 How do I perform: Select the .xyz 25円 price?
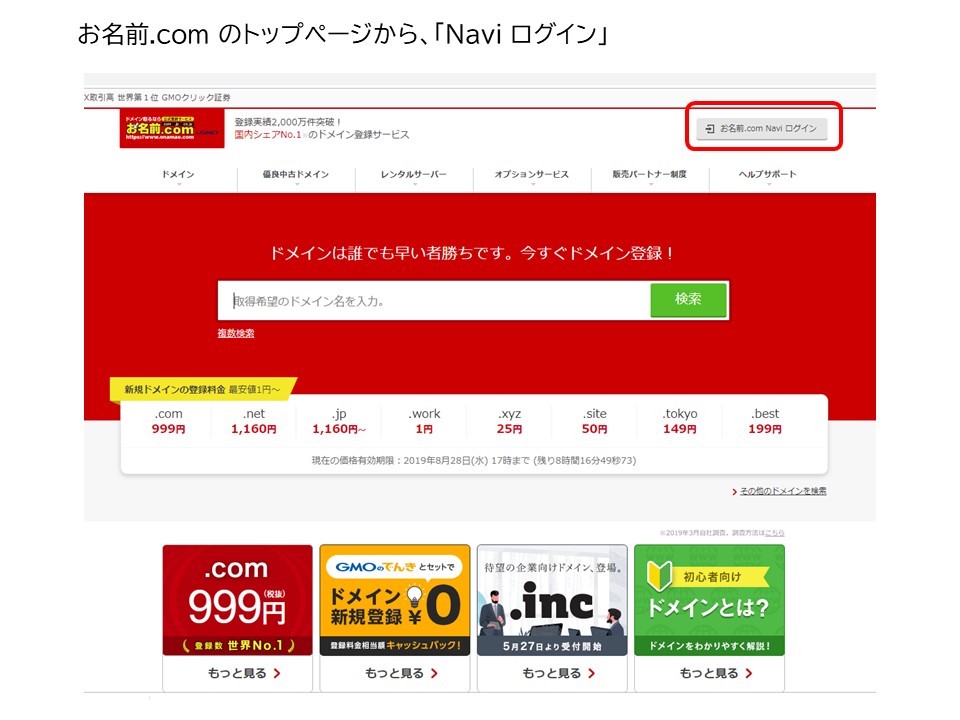pos(509,421)
